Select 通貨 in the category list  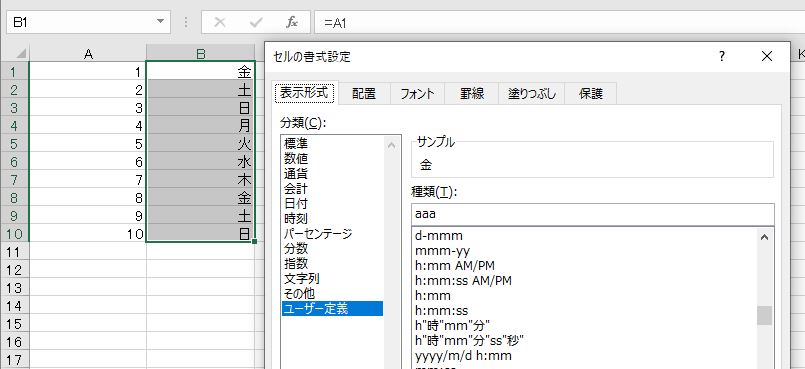(332, 174)
